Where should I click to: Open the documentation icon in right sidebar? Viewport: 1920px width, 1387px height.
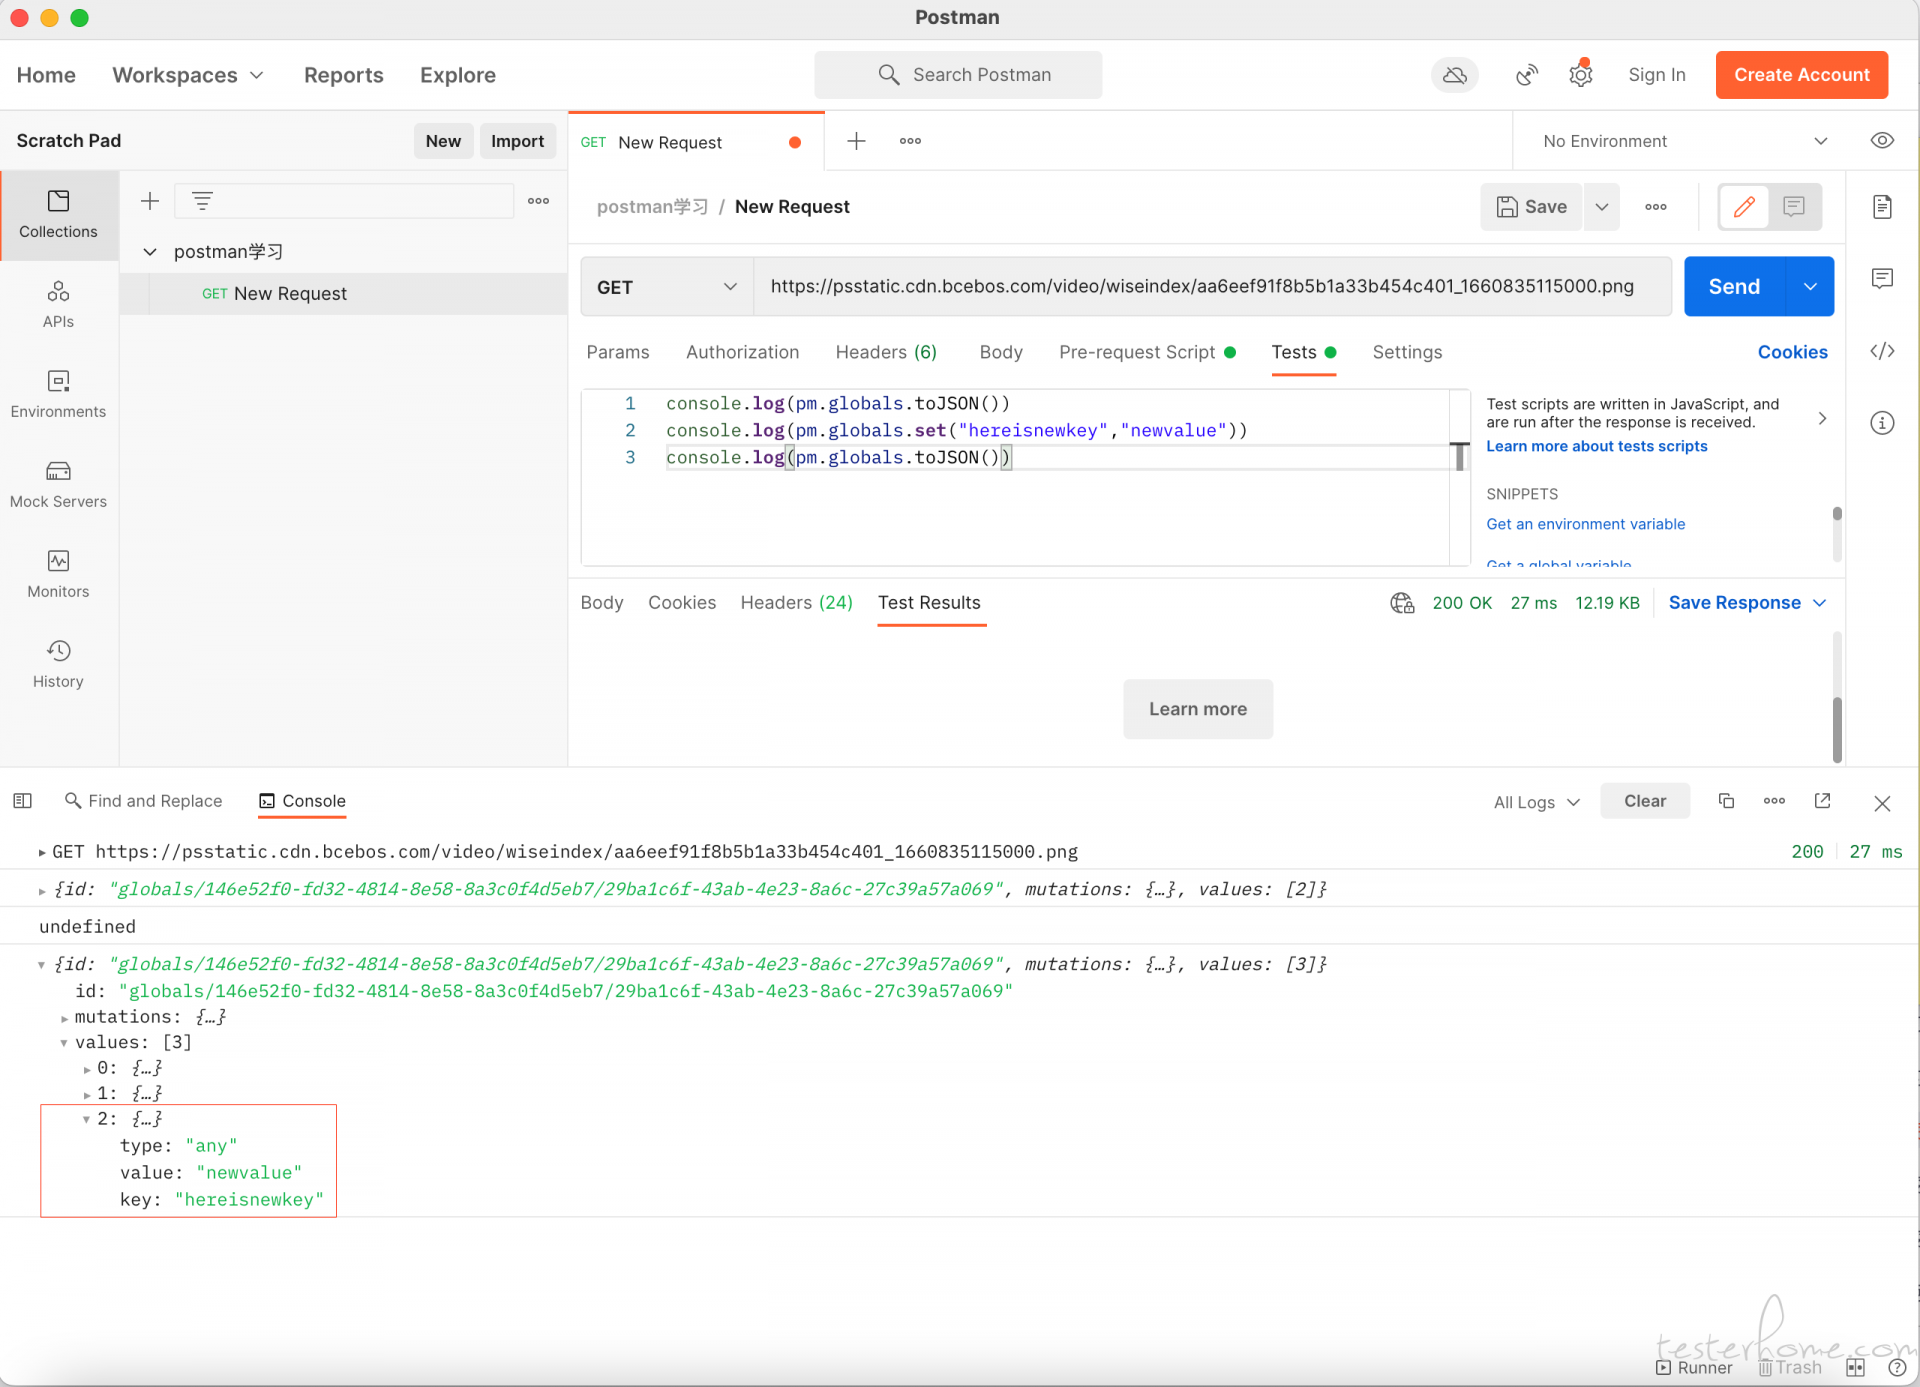point(1882,207)
